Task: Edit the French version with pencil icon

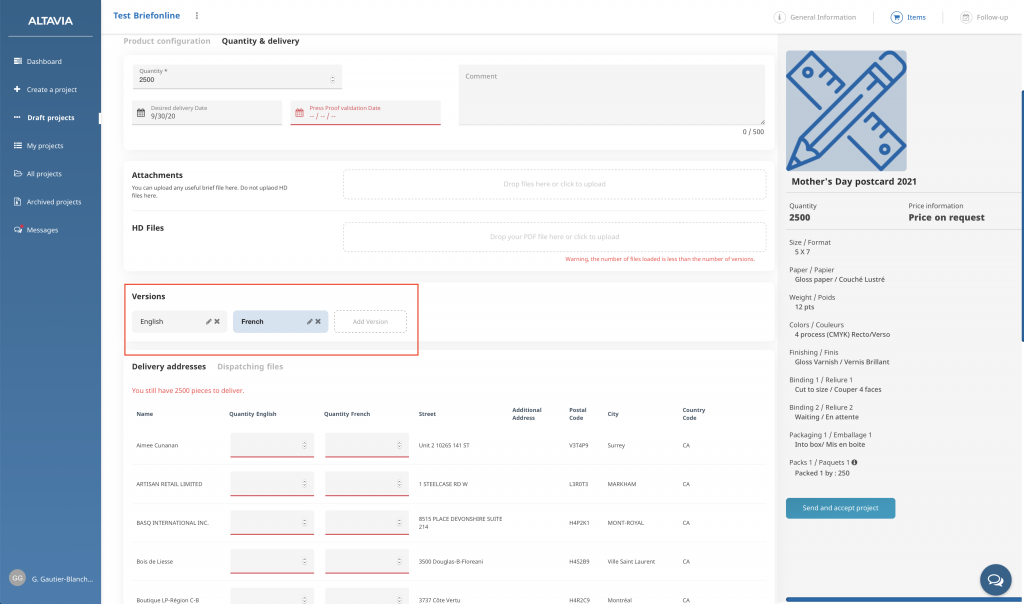Action: 310,321
